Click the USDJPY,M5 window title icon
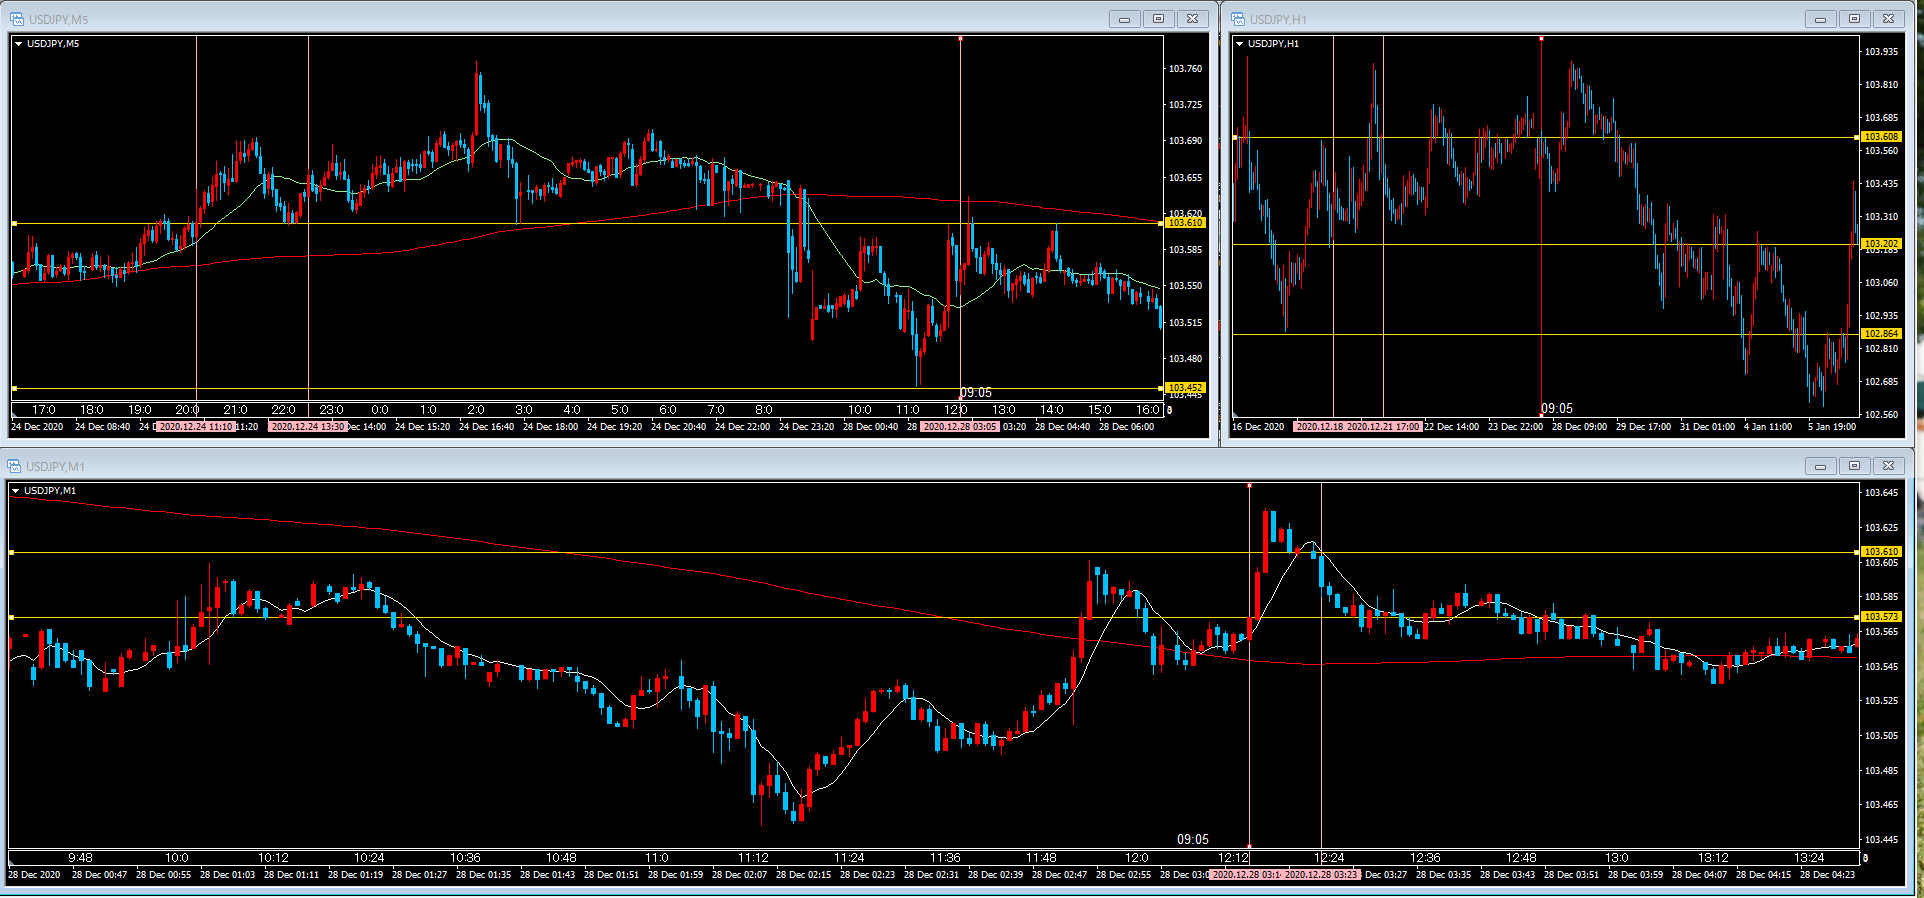Viewport: 1924px width, 898px height. click(17, 19)
